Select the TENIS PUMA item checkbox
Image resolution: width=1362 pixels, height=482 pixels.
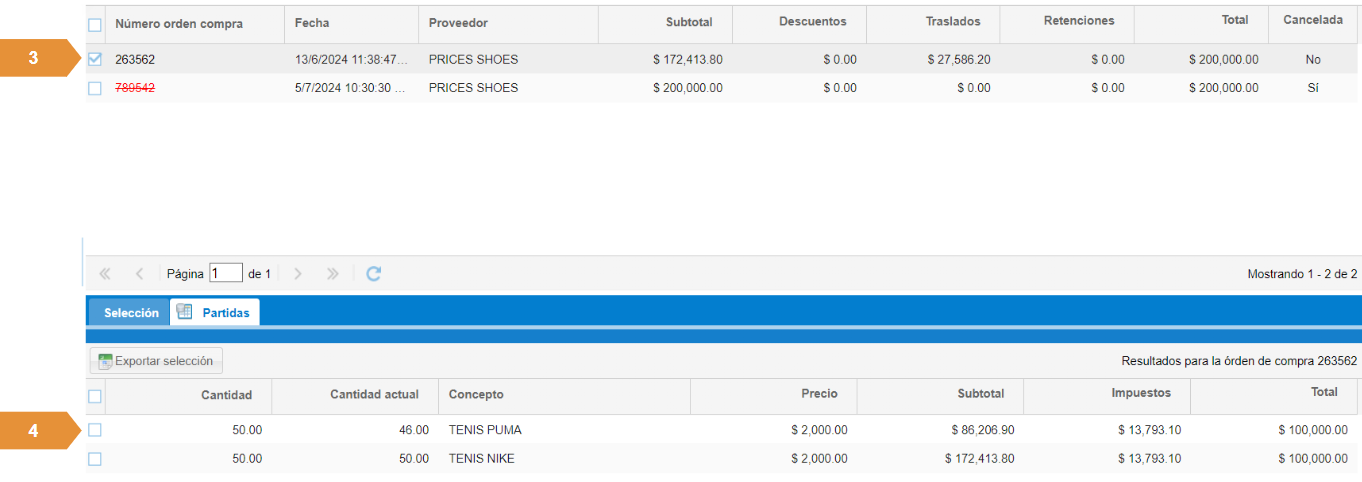(95, 430)
